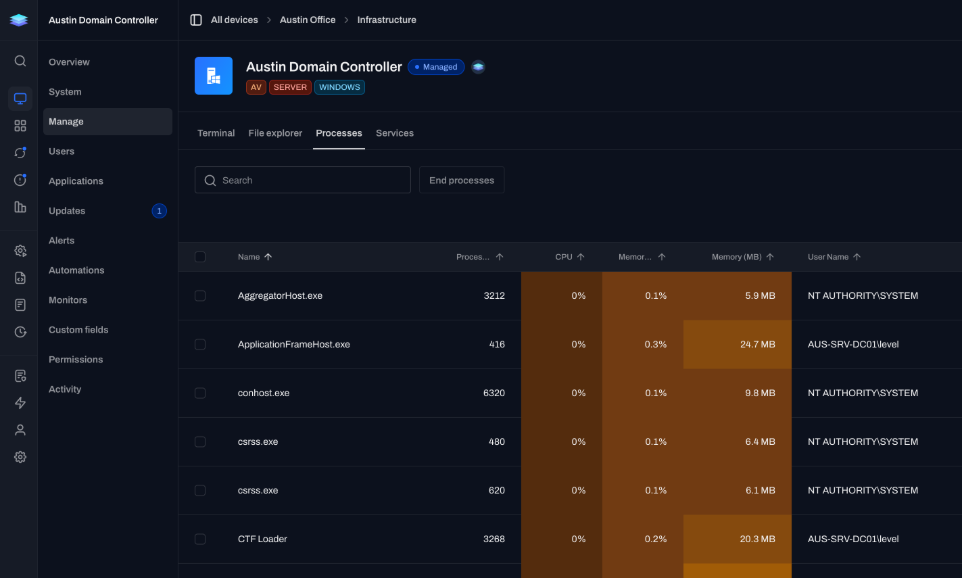Tick the select-all checkbox in table header
962x578 pixels.
[x=200, y=257]
